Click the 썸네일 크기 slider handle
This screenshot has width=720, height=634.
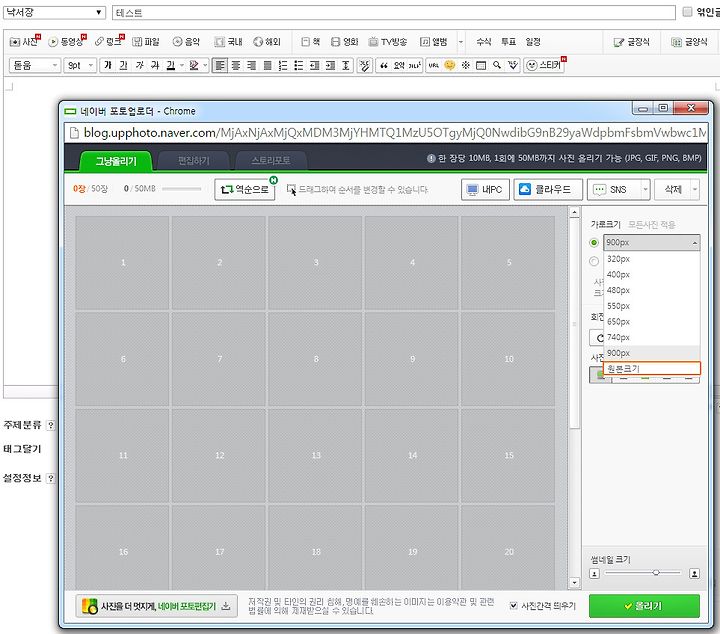point(656,572)
